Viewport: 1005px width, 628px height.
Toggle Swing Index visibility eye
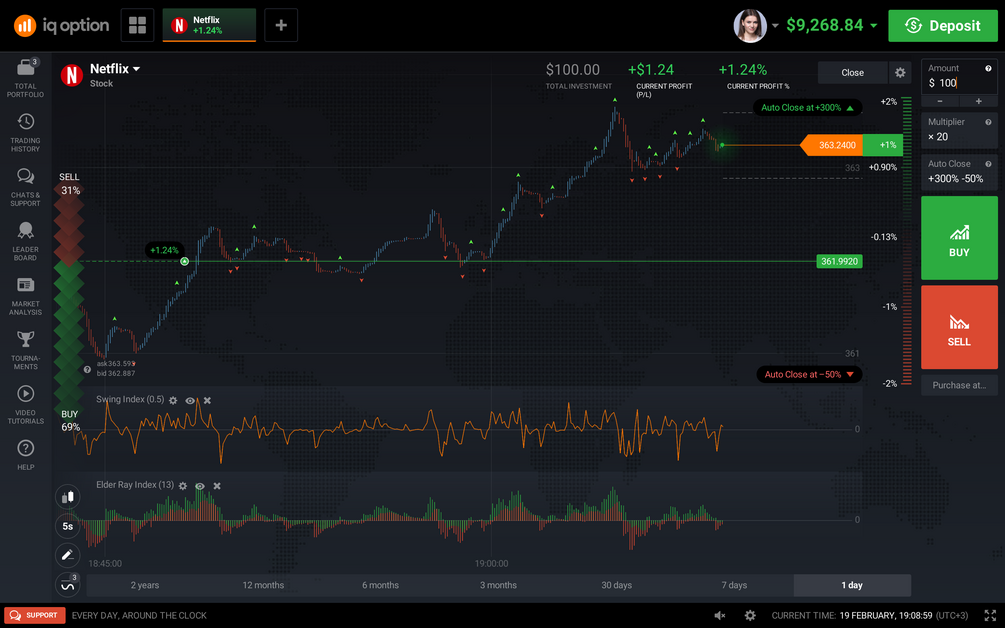tap(190, 401)
